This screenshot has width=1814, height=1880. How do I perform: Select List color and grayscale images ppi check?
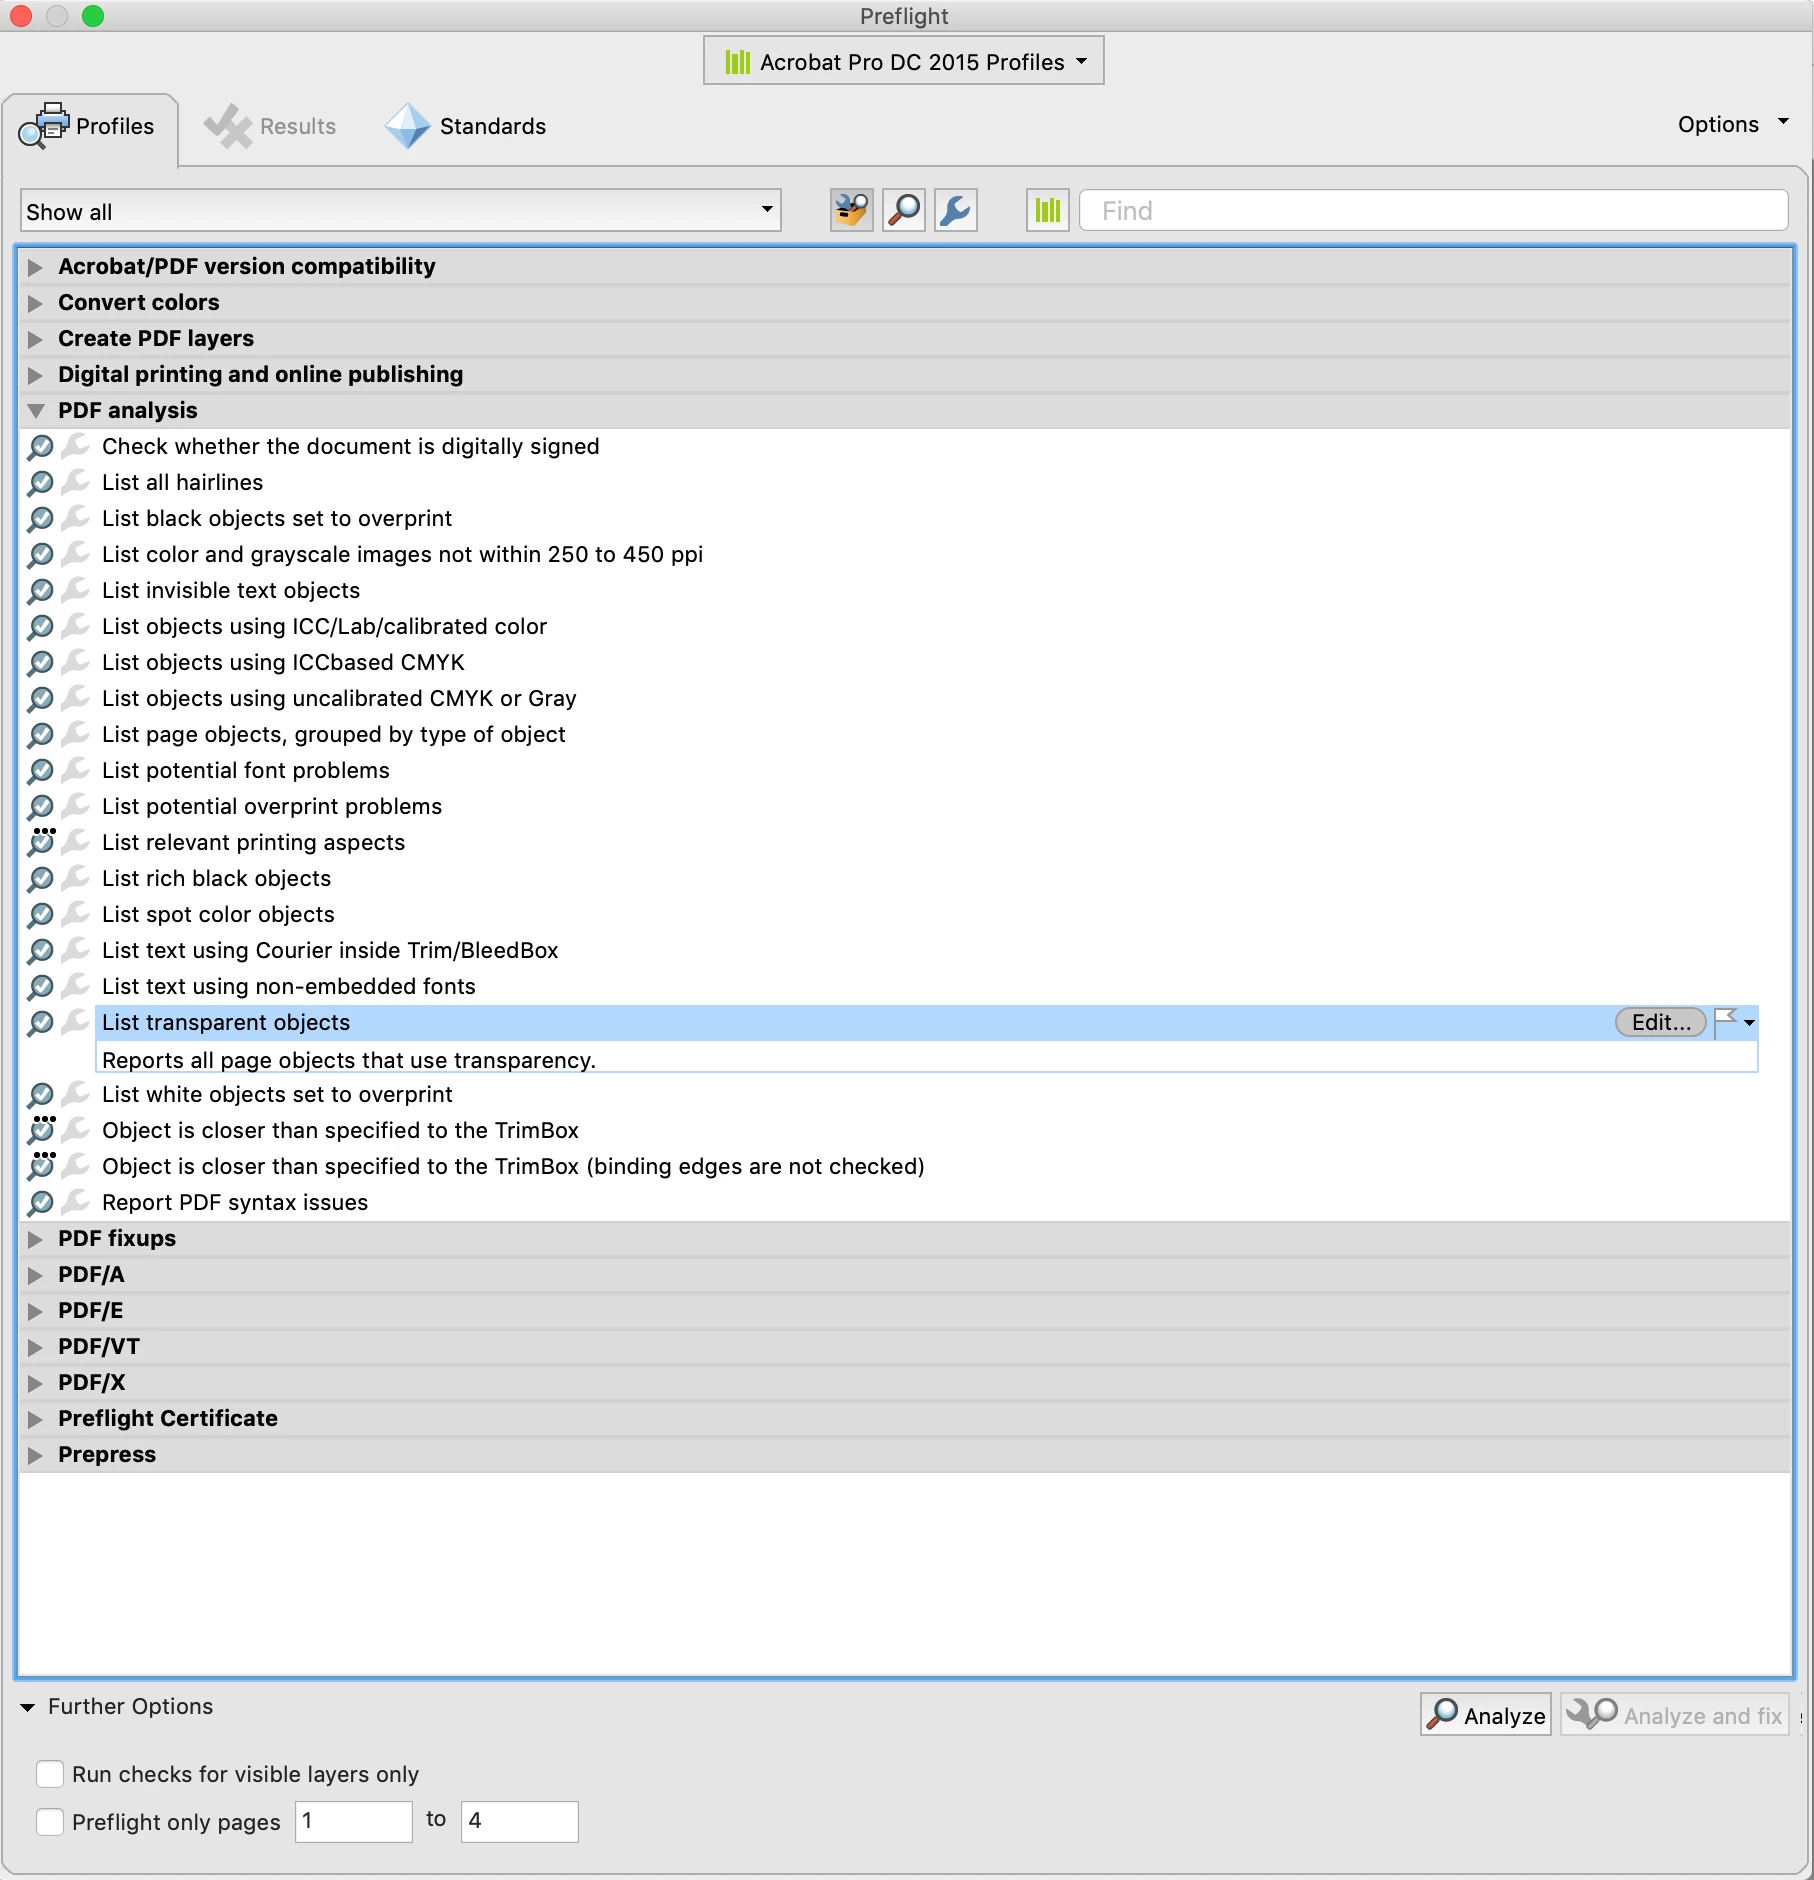click(402, 554)
